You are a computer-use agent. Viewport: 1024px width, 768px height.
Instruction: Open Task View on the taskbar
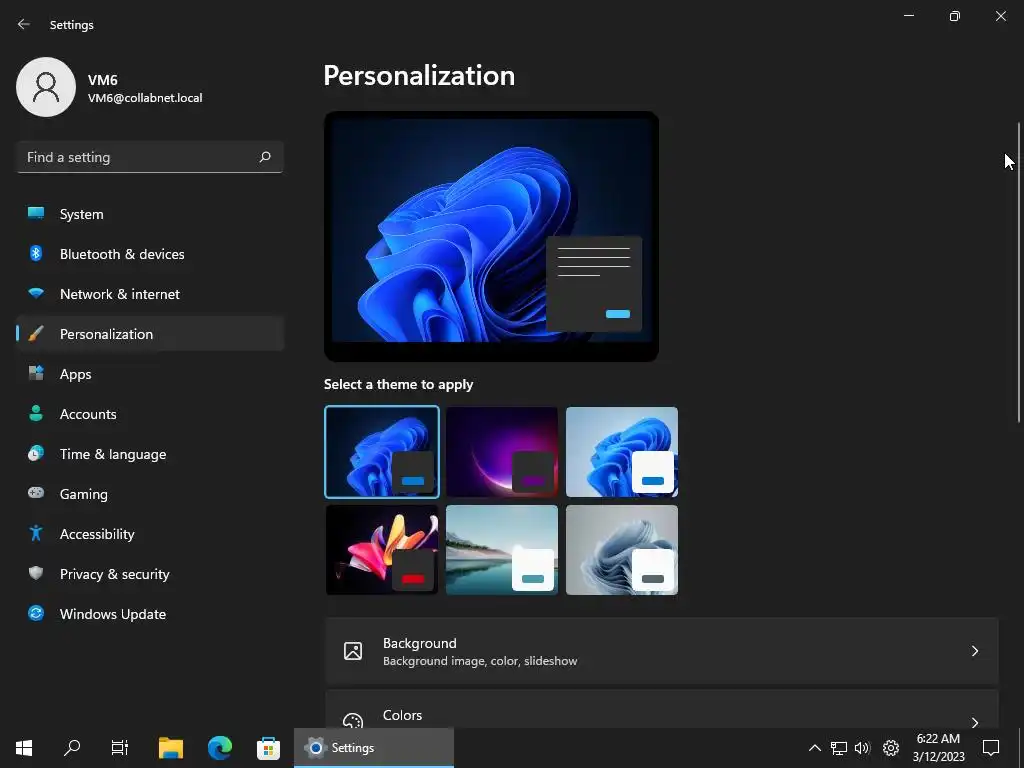(120, 748)
